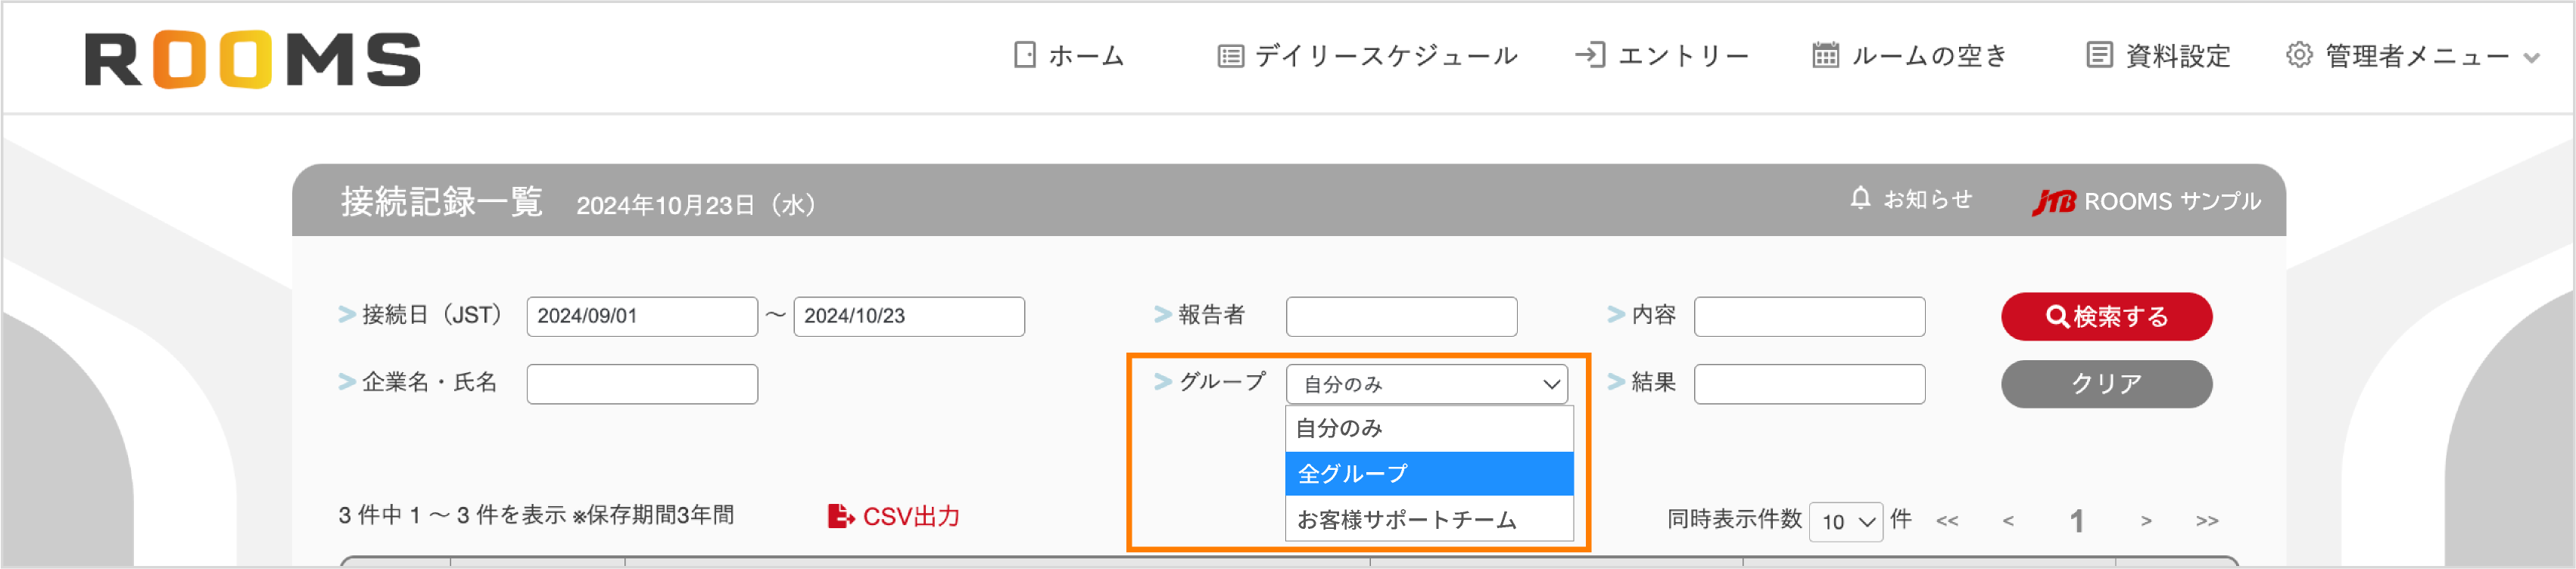Go to the first page (<<)
This screenshot has height=569, width=2576.
tap(1946, 521)
